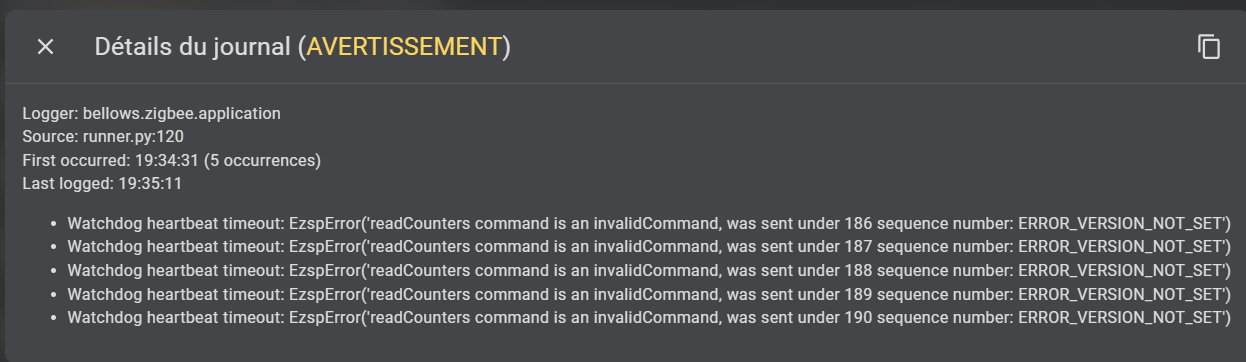The height and width of the screenshot is (362, 1246).
Task: Select the log entry with sequence number 187
Action: [648, 246]
